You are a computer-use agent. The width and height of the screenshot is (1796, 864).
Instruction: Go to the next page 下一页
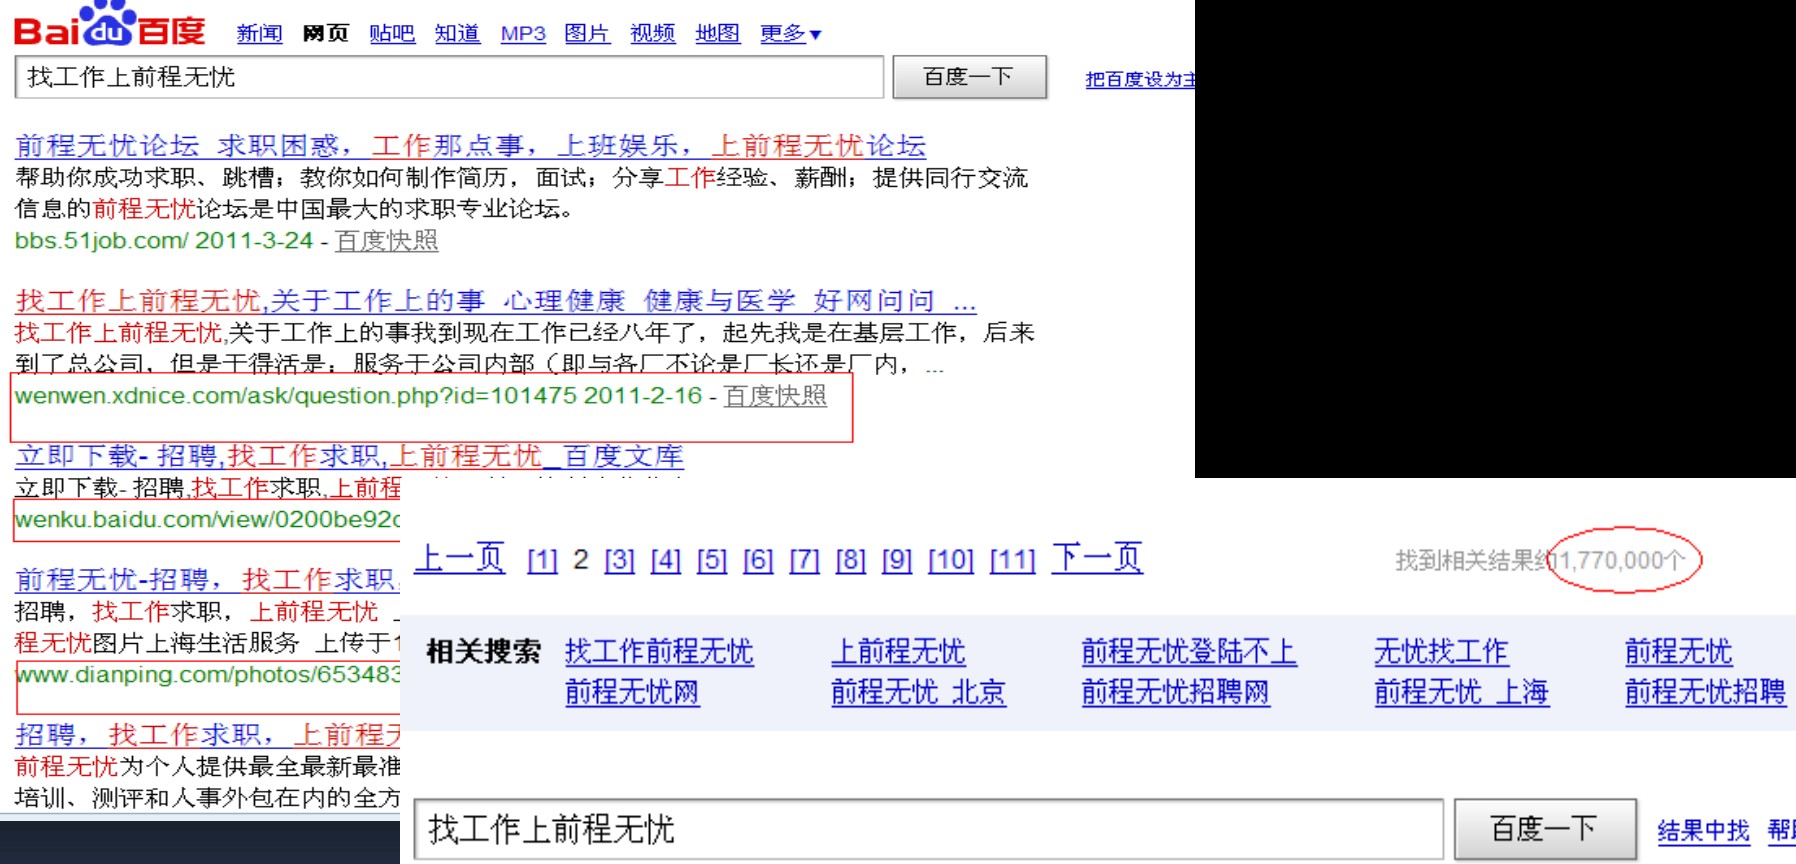[1096, 558]
